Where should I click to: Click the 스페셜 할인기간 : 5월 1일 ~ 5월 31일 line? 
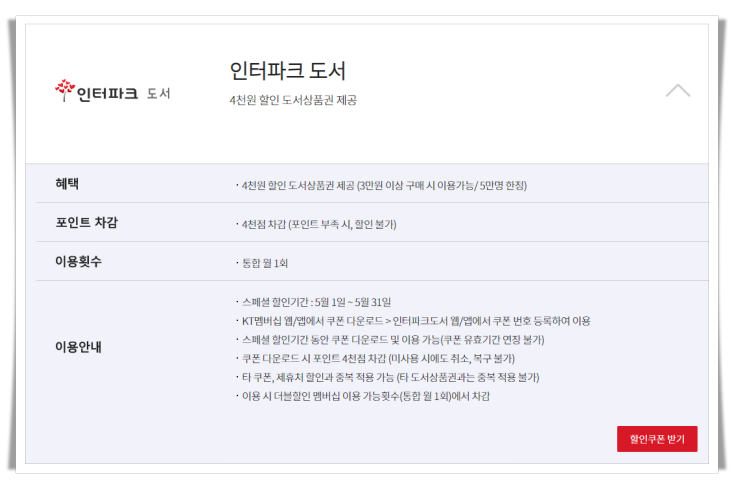click(x=316, y=302)
